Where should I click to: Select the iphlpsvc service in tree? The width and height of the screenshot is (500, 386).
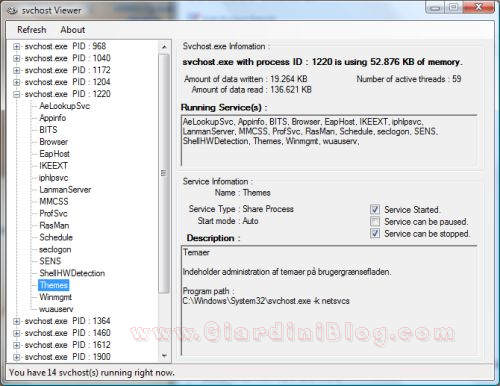coord(53,178)
